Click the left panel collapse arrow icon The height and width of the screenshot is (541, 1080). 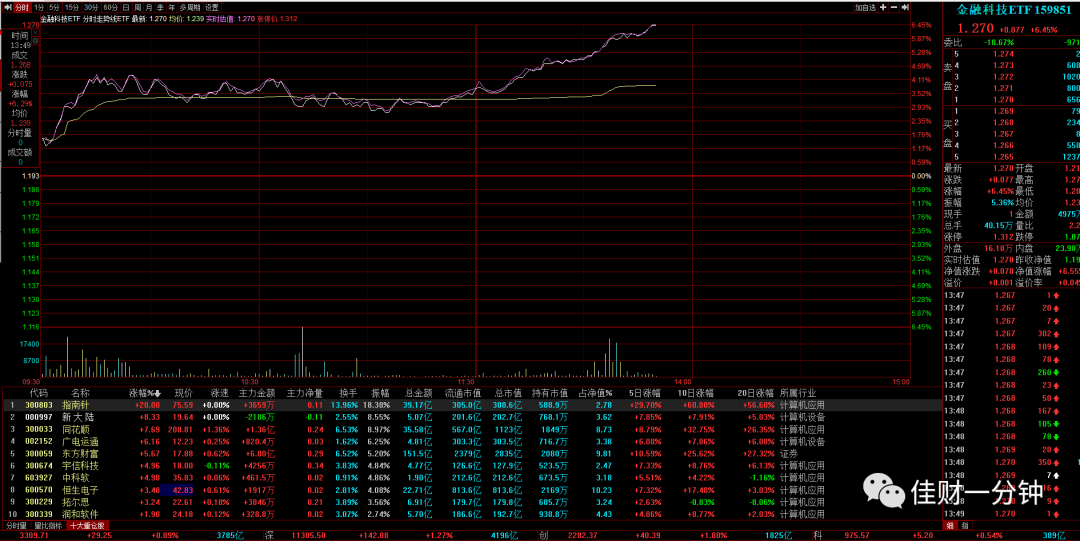[8, 7]
